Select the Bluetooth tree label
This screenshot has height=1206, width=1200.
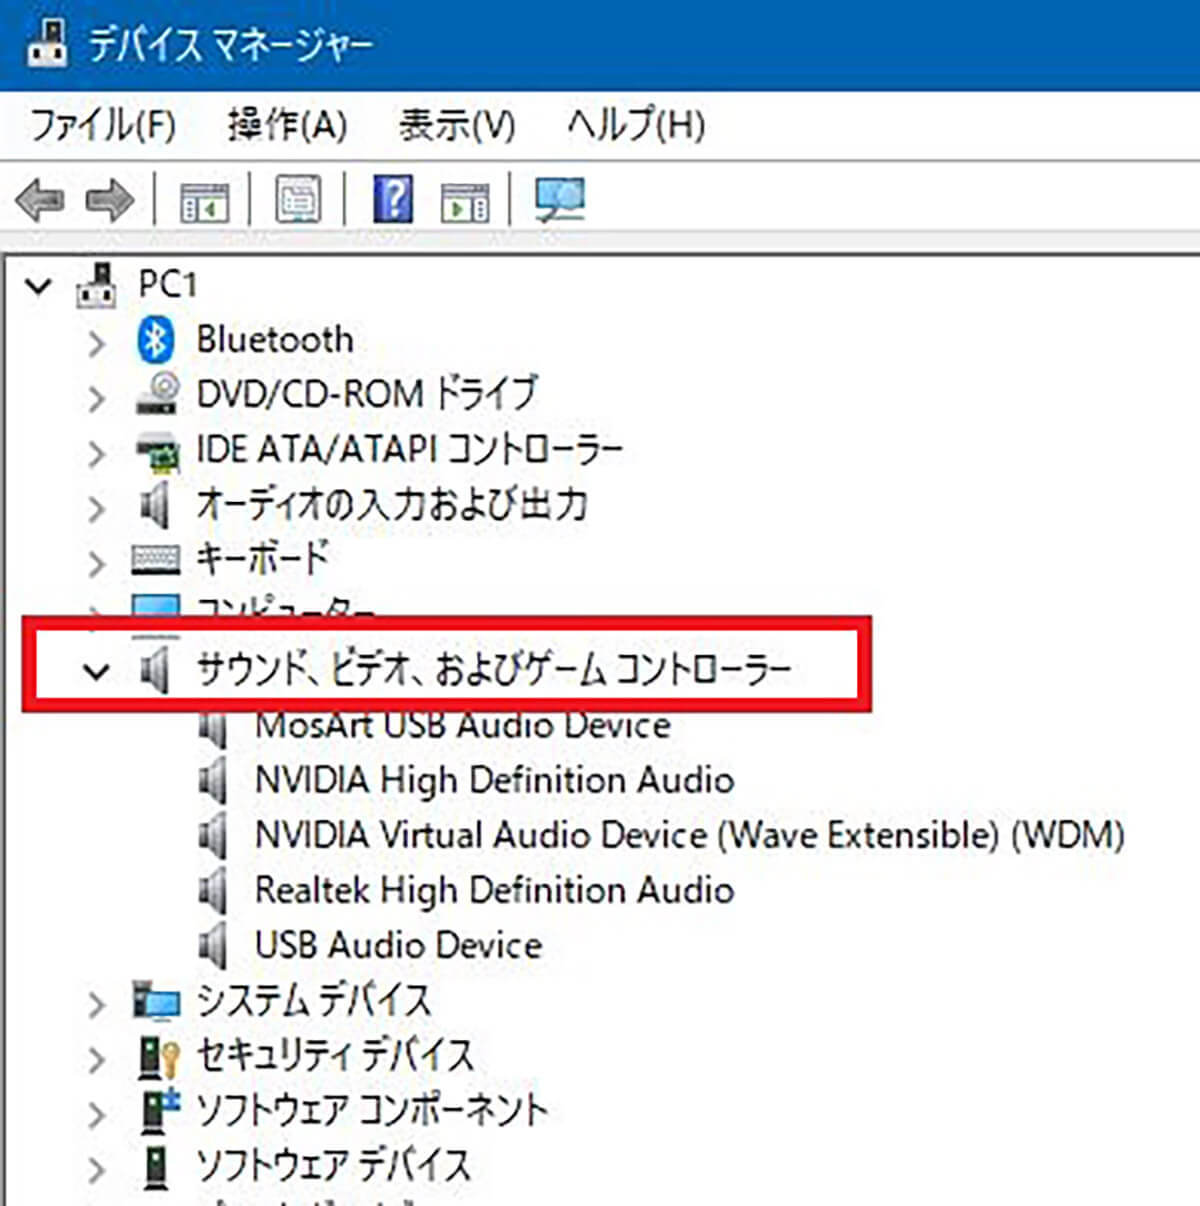click(x=275, y=340)
